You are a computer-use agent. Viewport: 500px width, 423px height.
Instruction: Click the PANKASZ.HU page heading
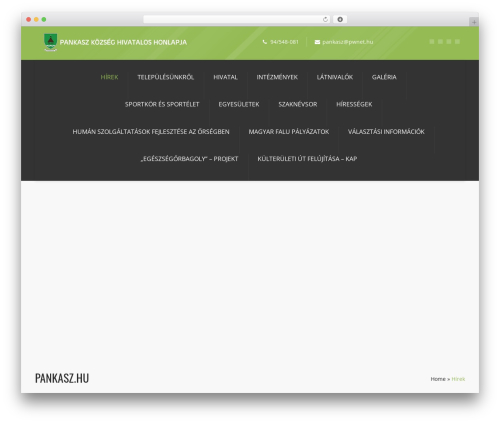62,378
